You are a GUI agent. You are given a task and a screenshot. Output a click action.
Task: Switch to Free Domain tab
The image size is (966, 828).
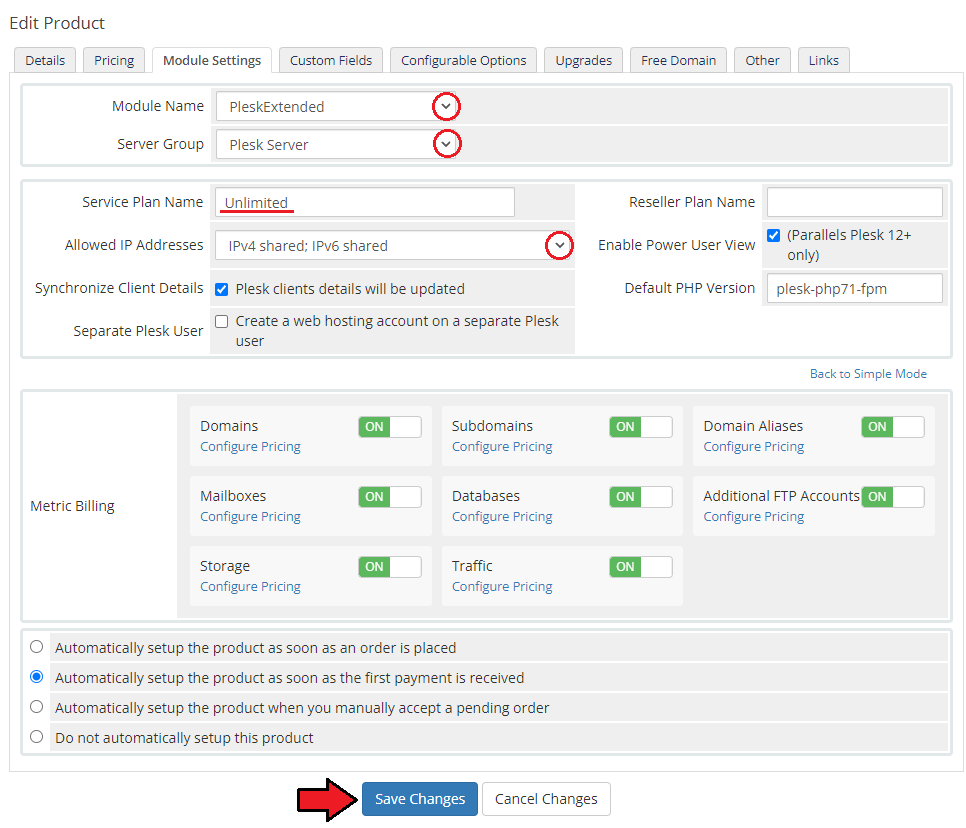point(678,60)
